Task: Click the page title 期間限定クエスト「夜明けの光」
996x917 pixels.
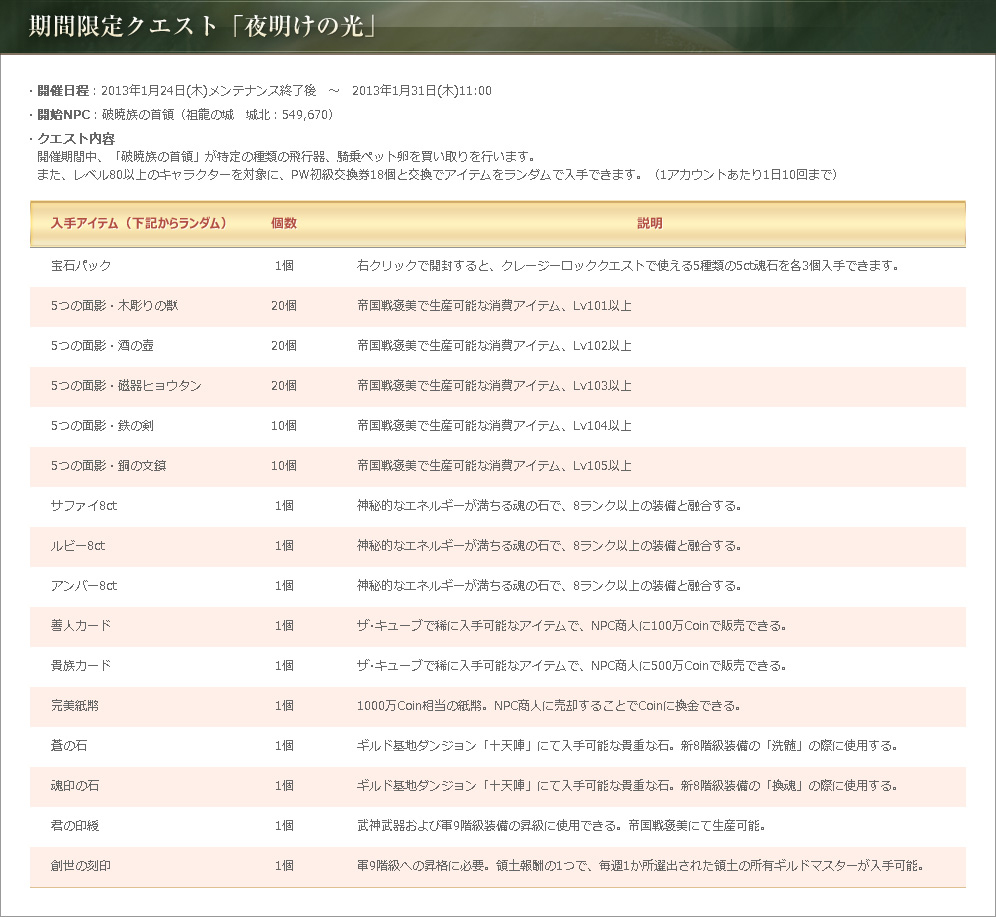Action: pos(203,27)
